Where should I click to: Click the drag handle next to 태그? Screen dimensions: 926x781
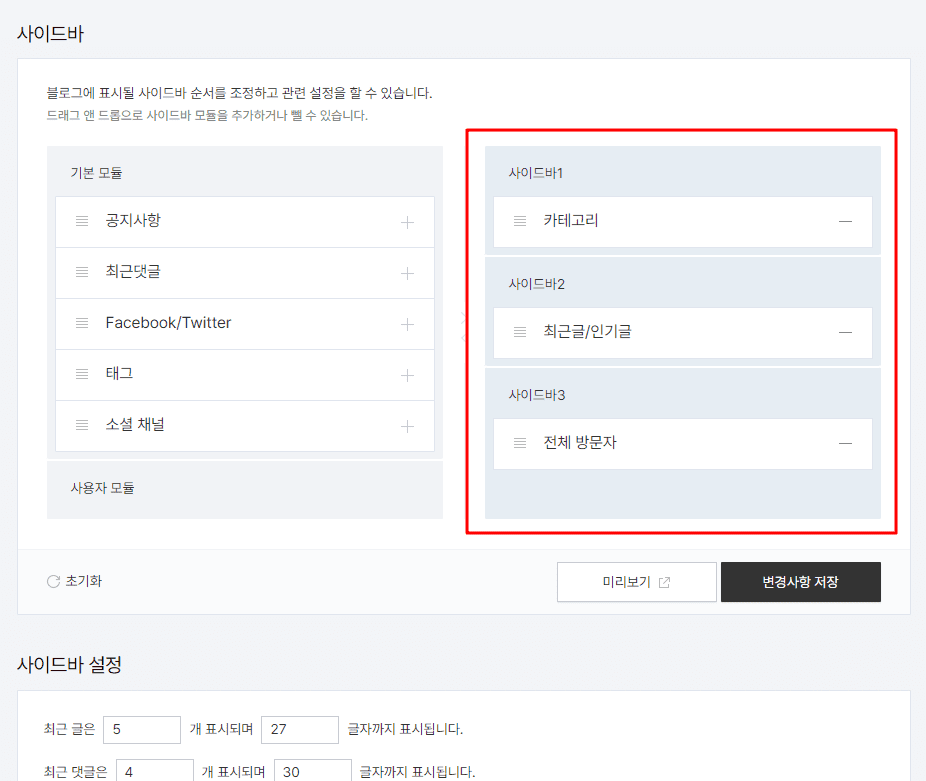point(82,374)
